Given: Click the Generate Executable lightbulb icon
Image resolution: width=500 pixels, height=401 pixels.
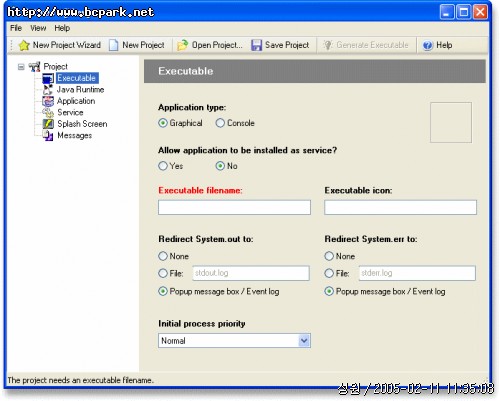Looking at the screenshot, I should tap(328, 45).
